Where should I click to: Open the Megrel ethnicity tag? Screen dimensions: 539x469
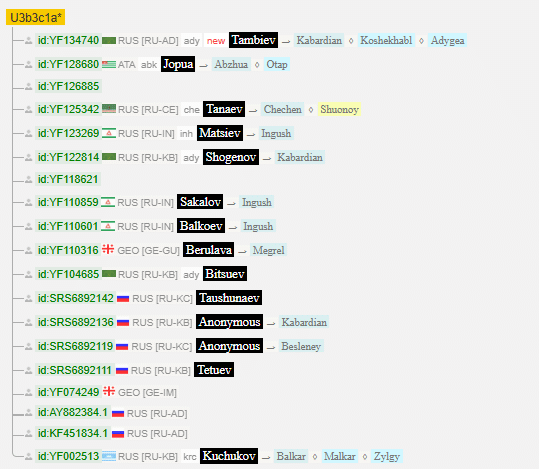268,250
